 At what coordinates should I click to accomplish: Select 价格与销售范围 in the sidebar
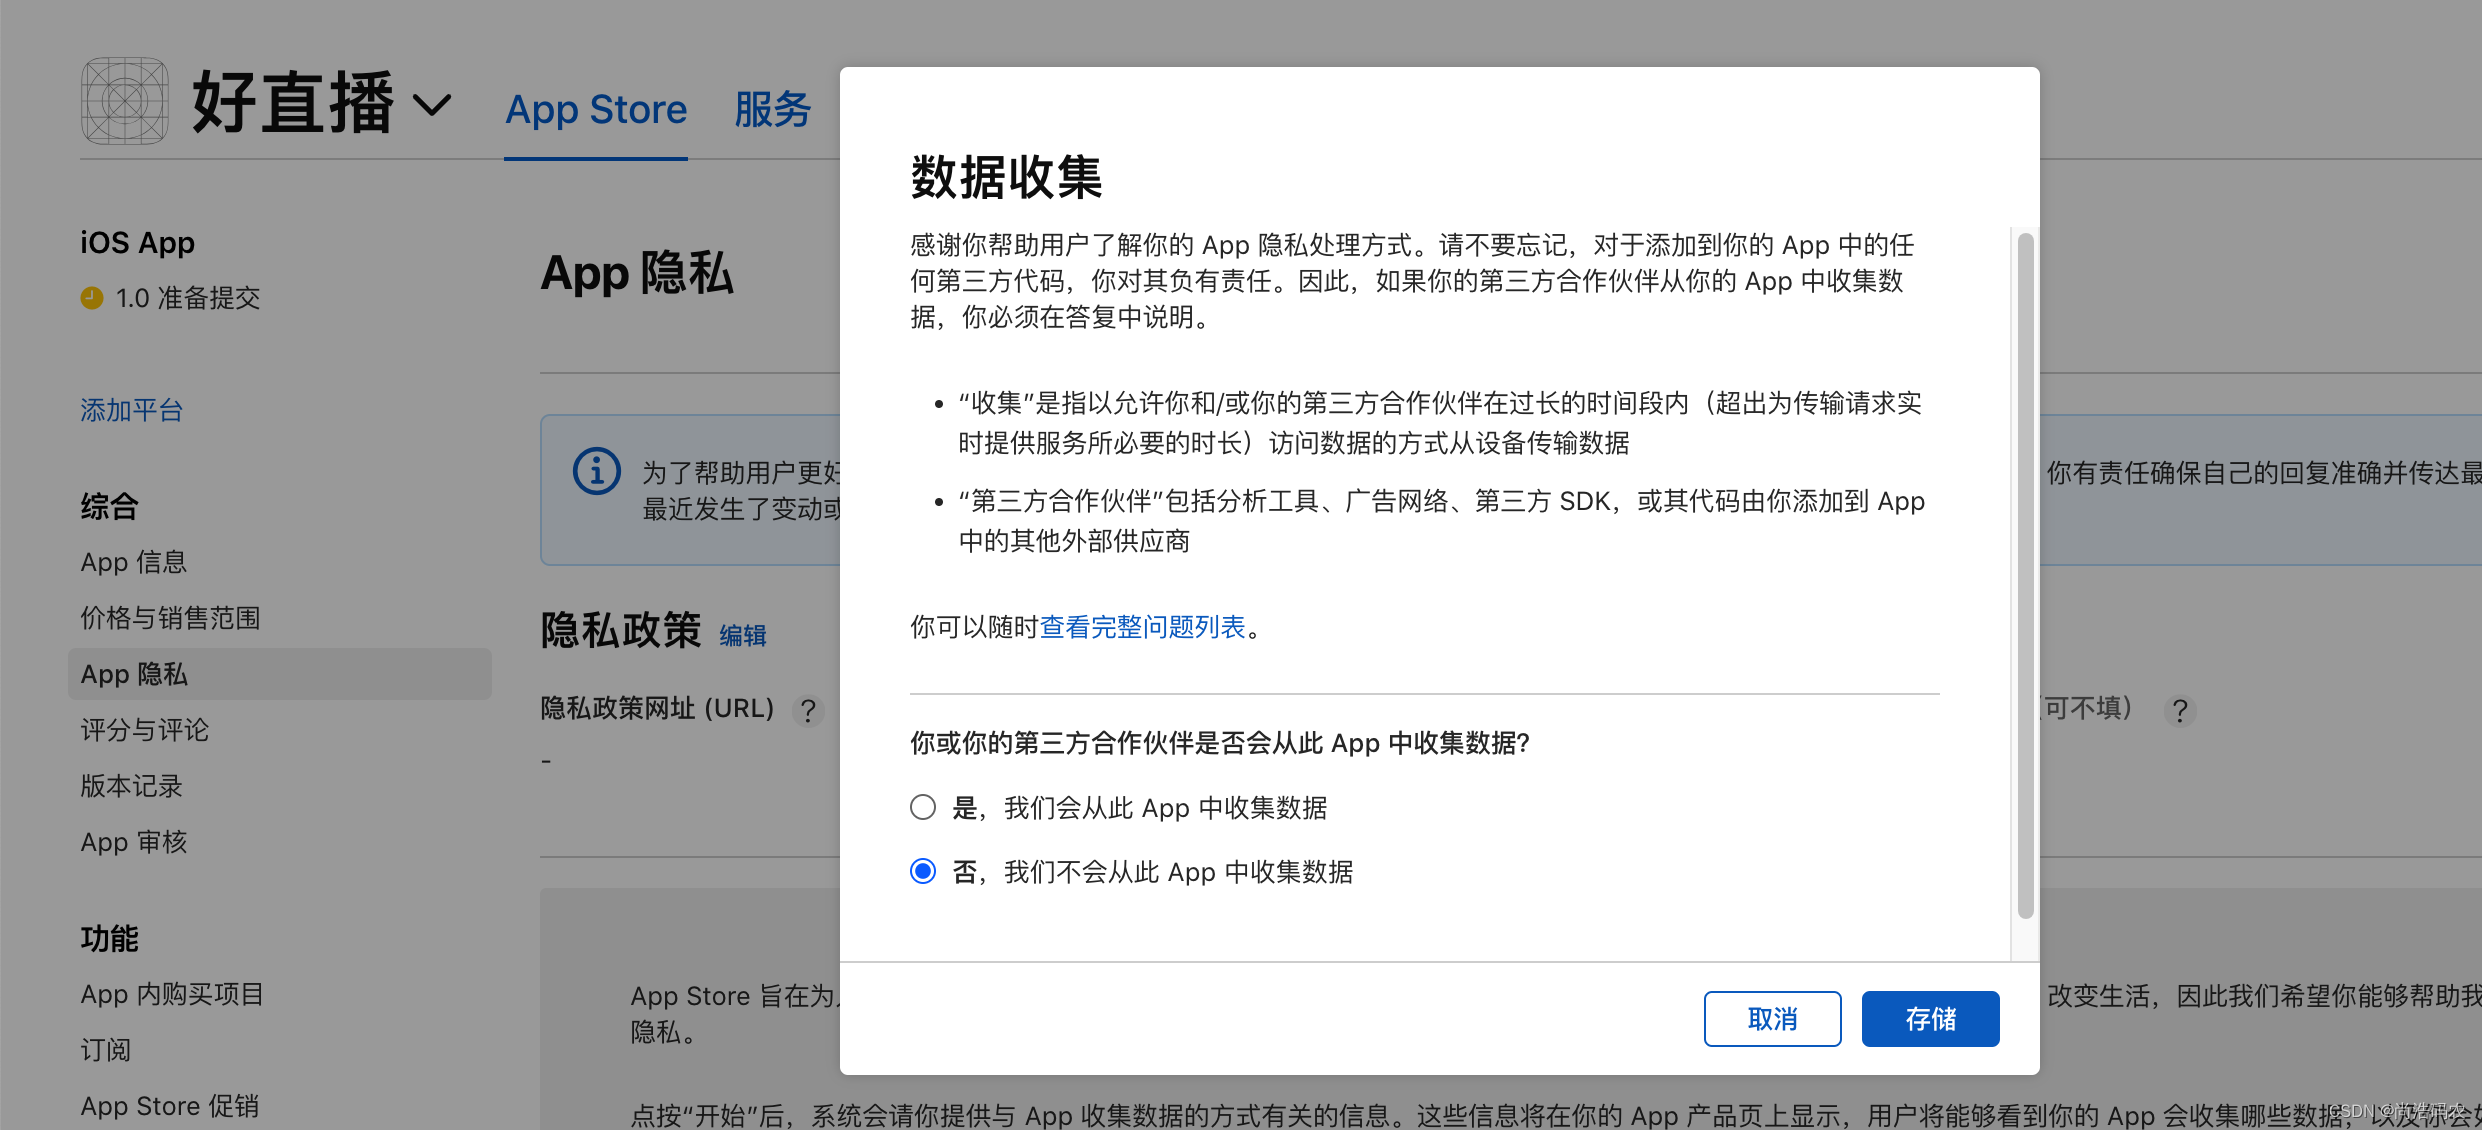click(170, 617)
